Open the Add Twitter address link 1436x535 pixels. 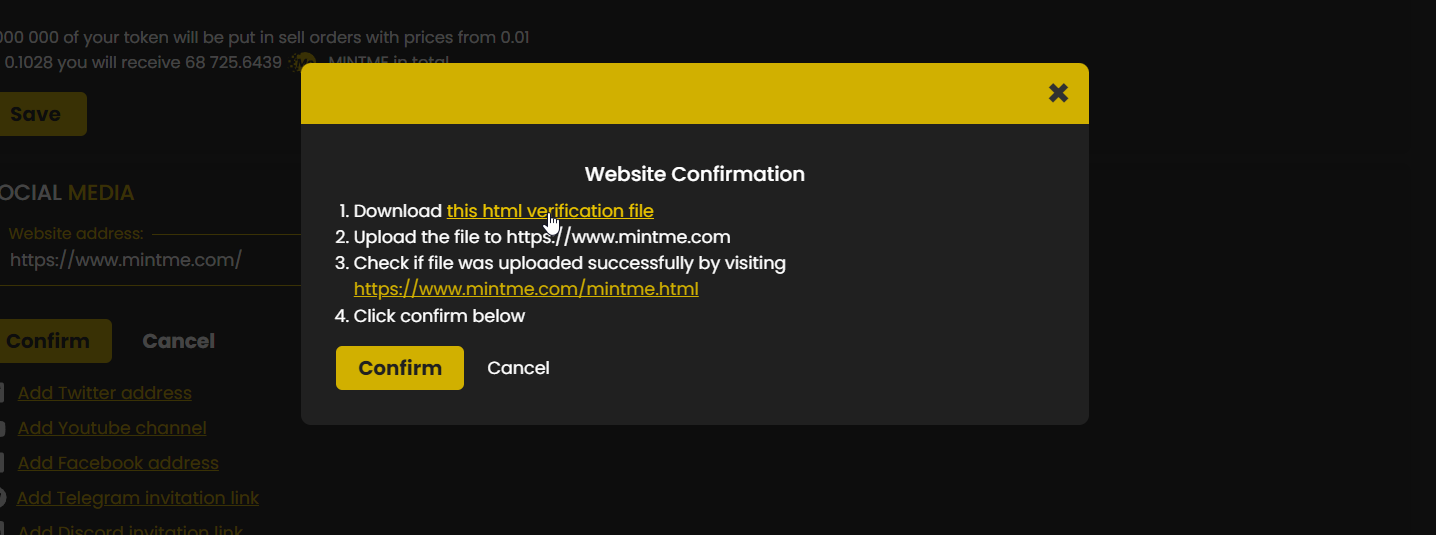[105, 393]
